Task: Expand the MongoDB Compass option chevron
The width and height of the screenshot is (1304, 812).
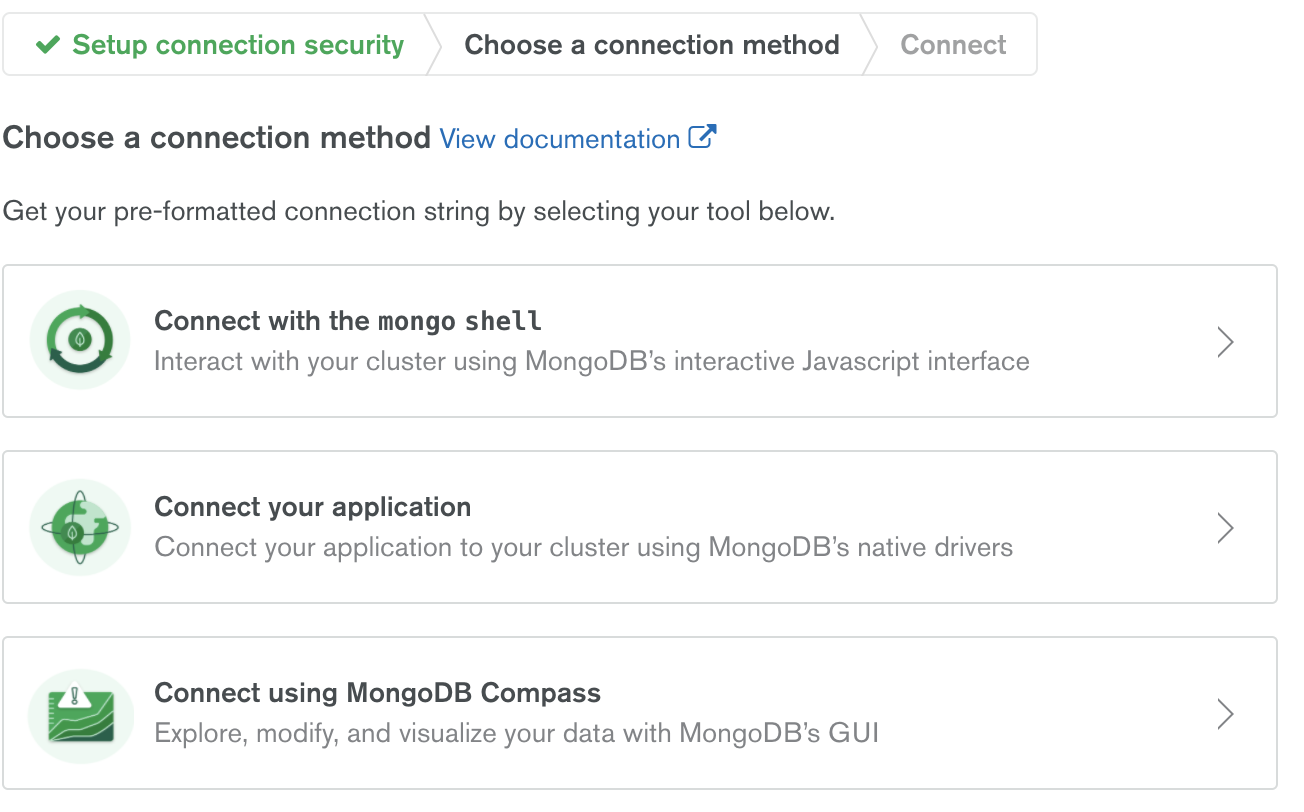Action: [1225, 714]
